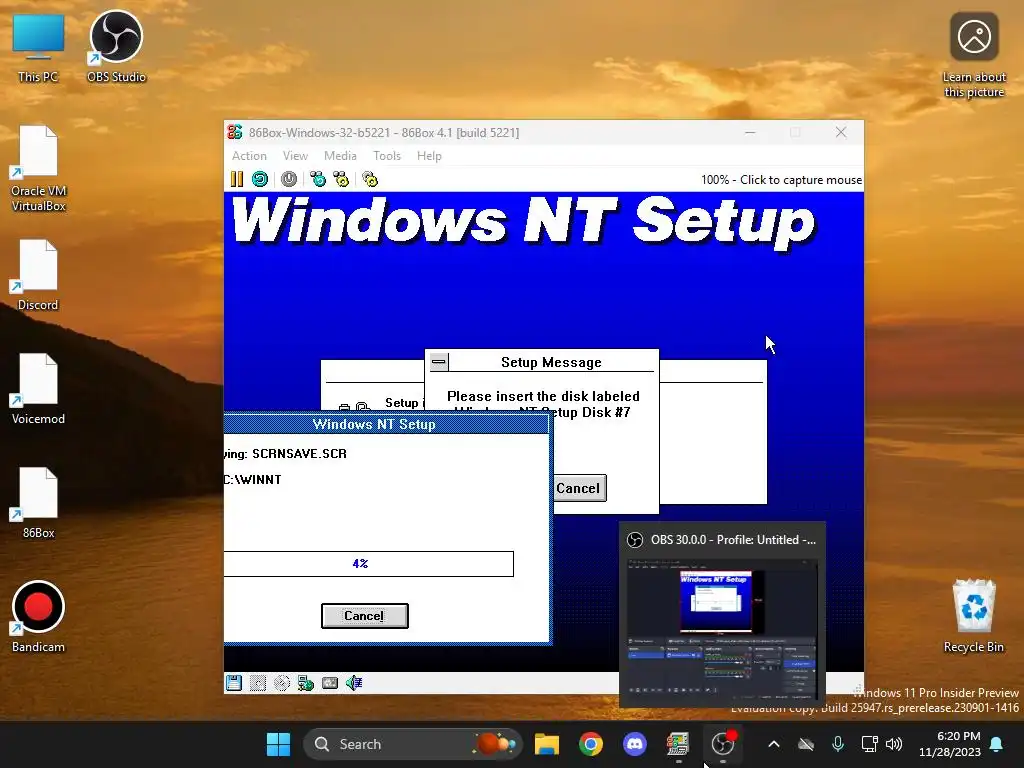Image resolution: width=1024 pixels, height=768 pixels.
Task: Open 86Box settings gear icon
Action: tap(370, 179)
